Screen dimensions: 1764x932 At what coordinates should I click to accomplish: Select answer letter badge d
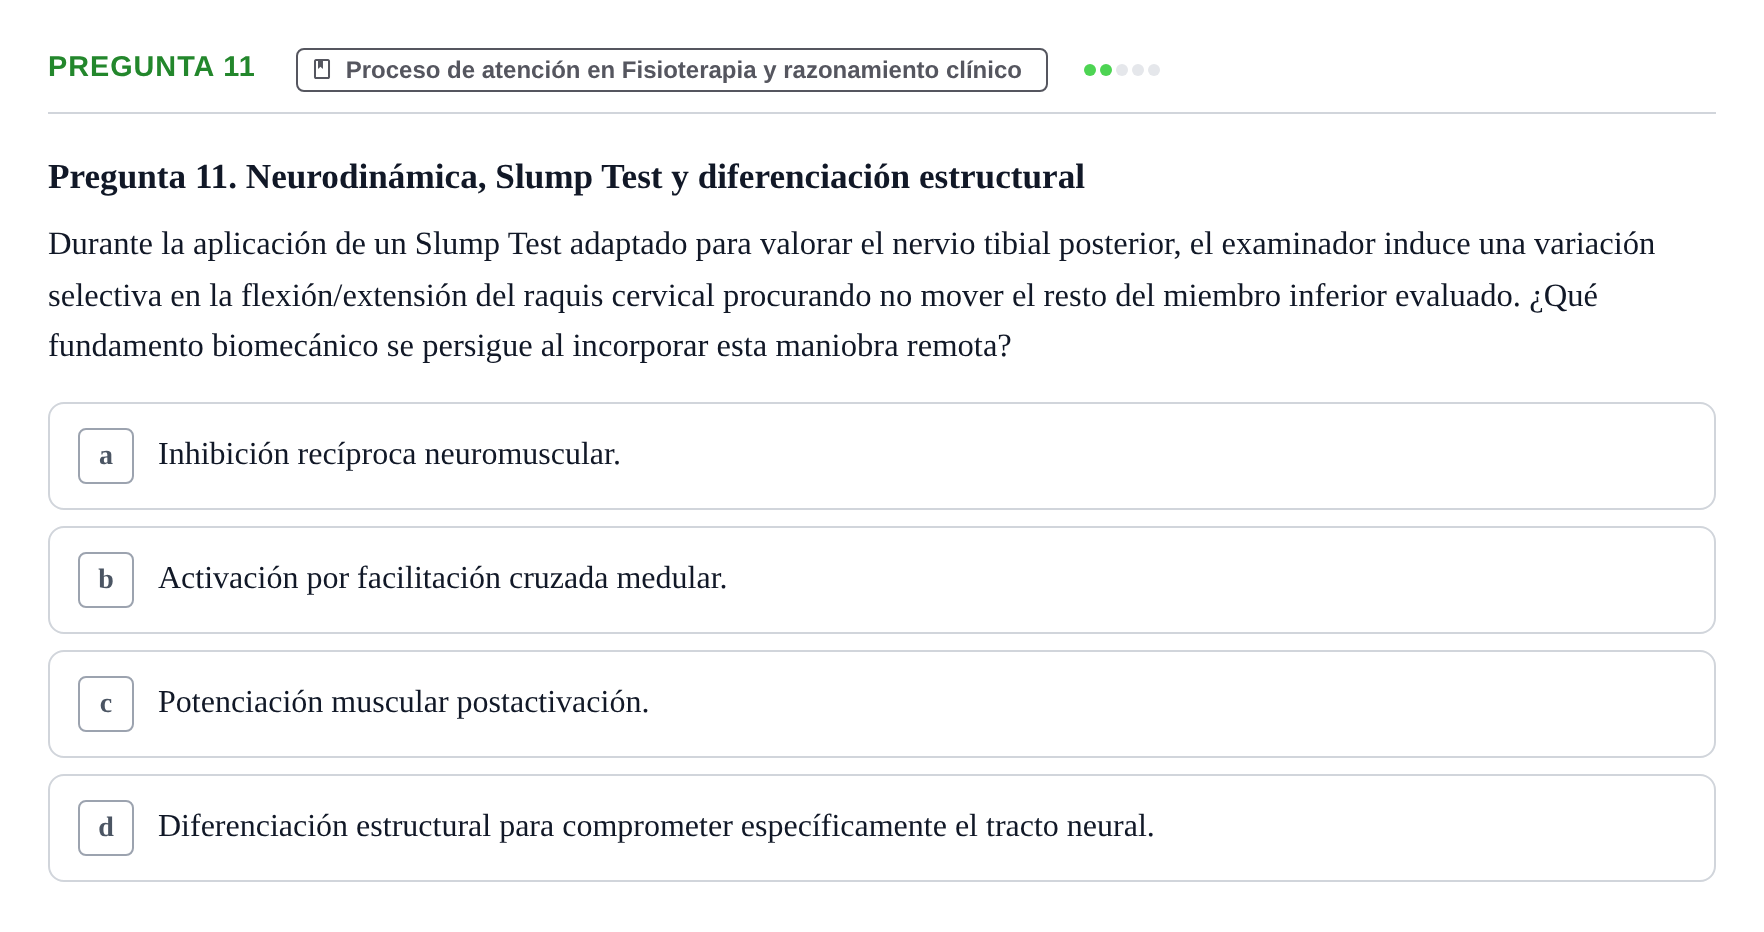[x=106, y=828]
